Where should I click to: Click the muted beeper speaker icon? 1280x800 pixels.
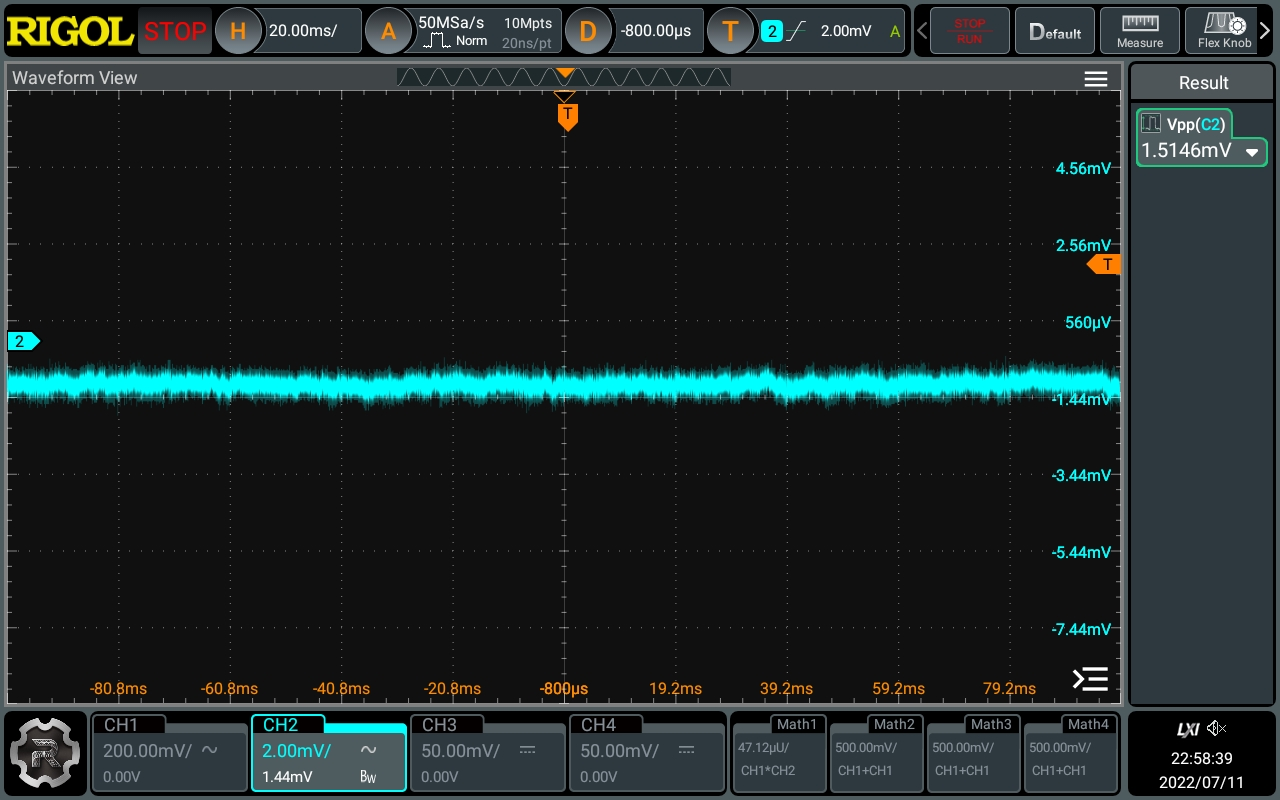pyautogui.click(x=1216, y=728)
